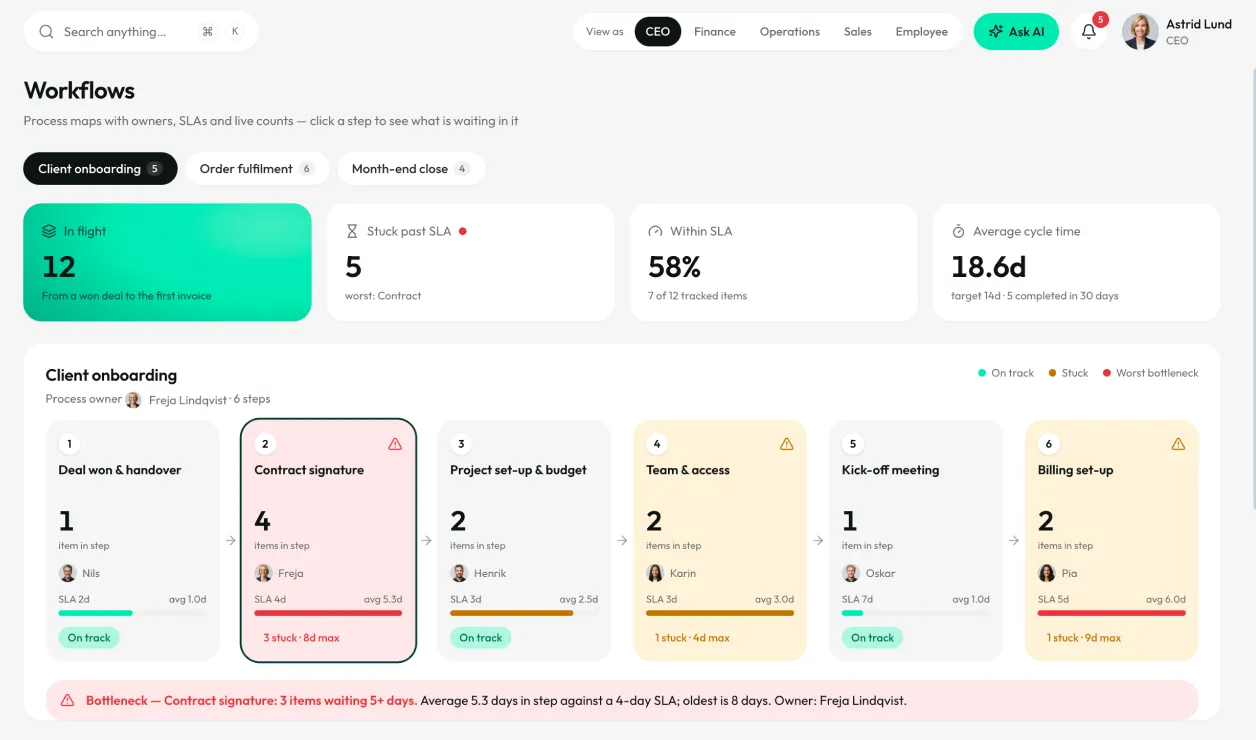This screenshot has height=740, width=1256.
Task: Open the Team & access step card
Action: click(x=720, y=541)
